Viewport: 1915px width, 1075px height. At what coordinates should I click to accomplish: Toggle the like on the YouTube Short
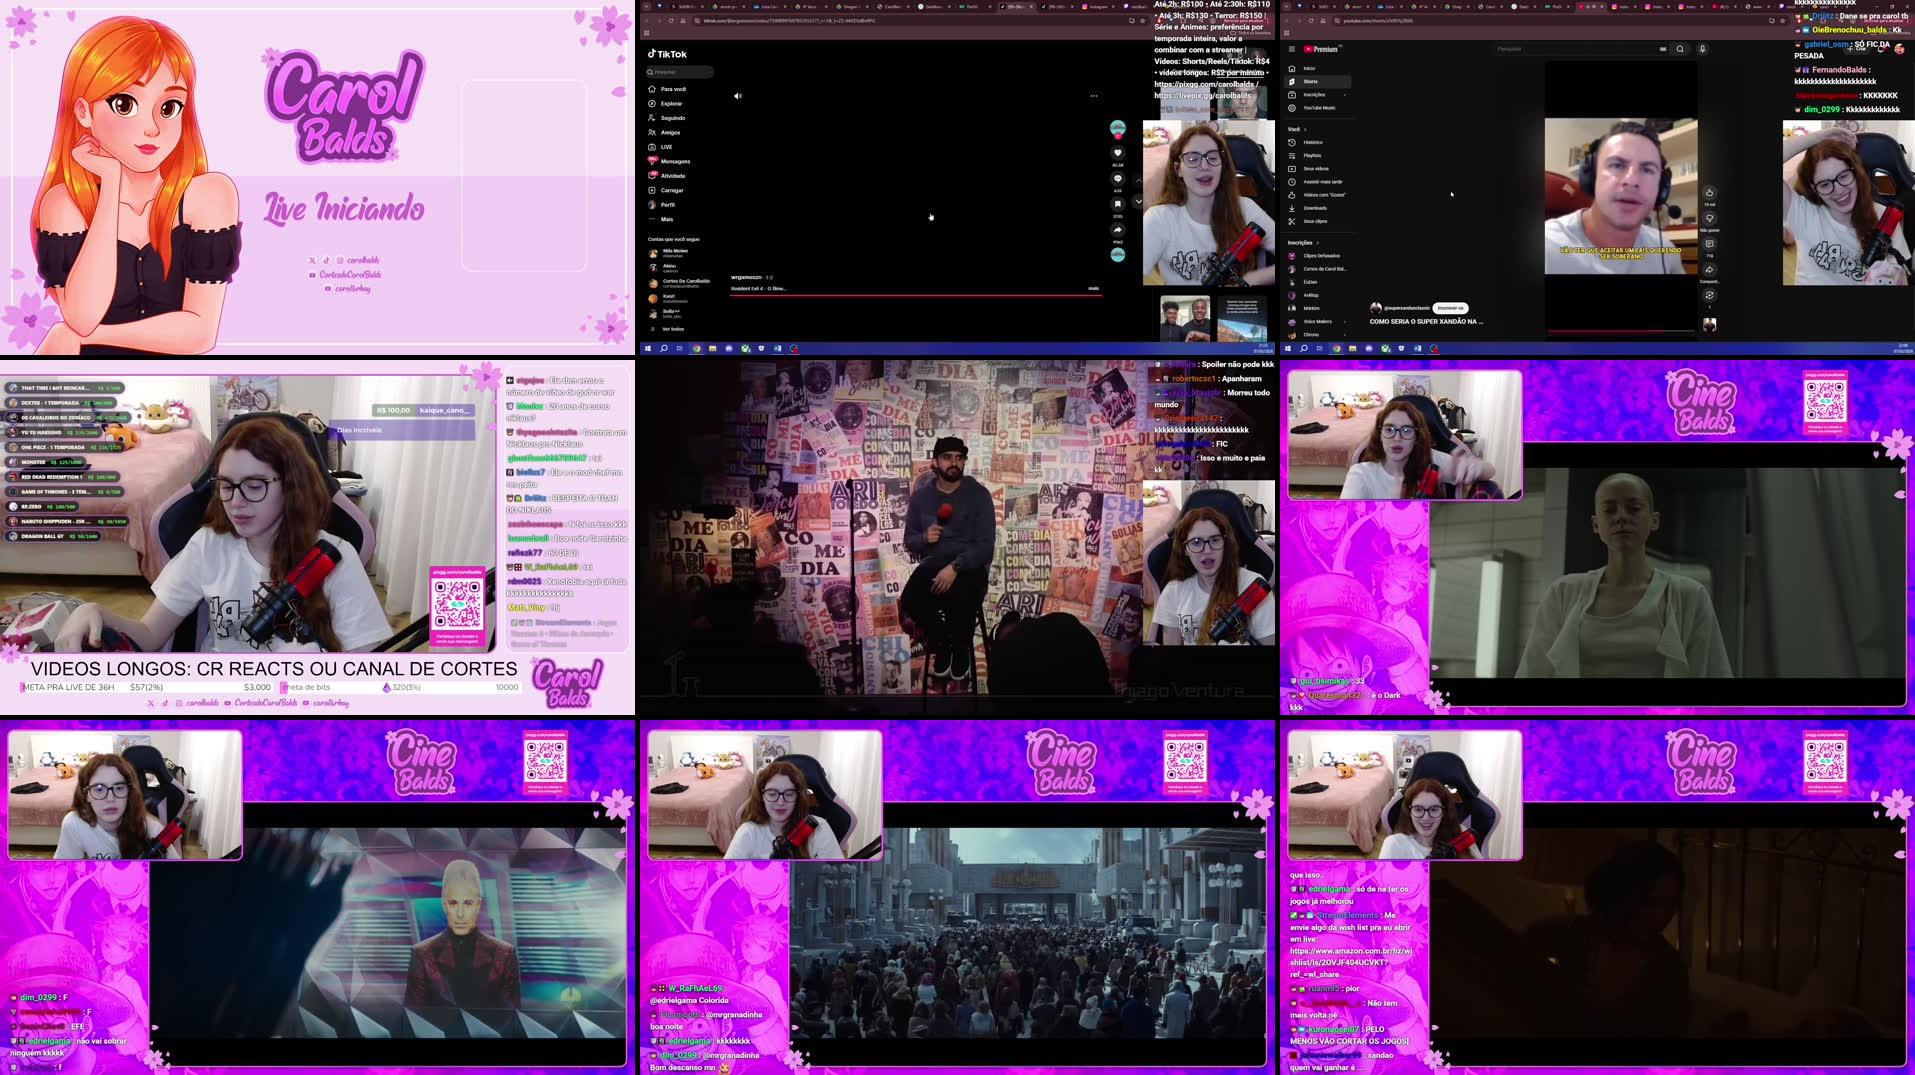1710,193
